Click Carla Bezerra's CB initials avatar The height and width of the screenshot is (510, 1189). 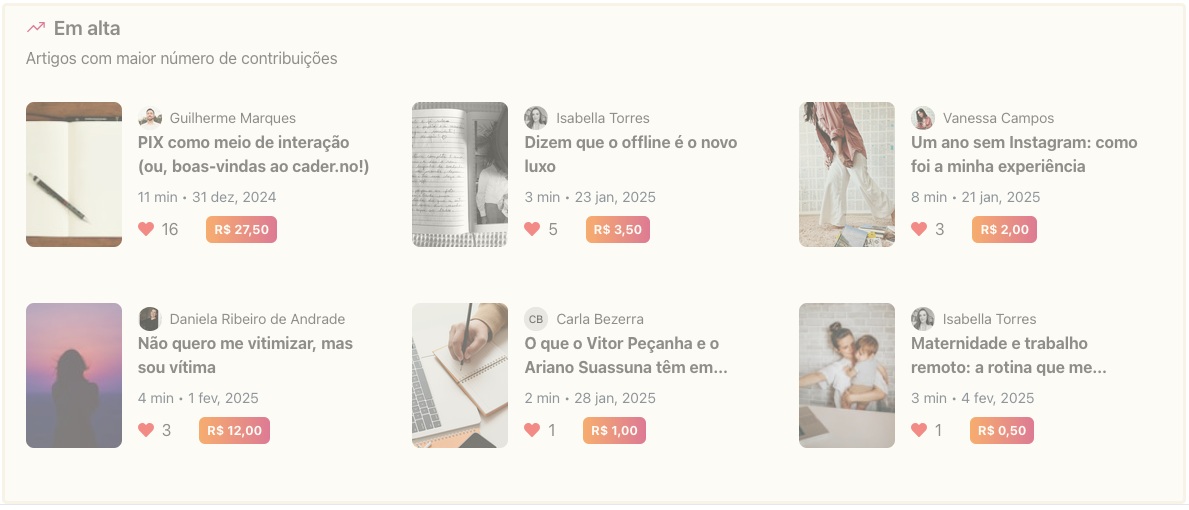[x=536, y=319]
